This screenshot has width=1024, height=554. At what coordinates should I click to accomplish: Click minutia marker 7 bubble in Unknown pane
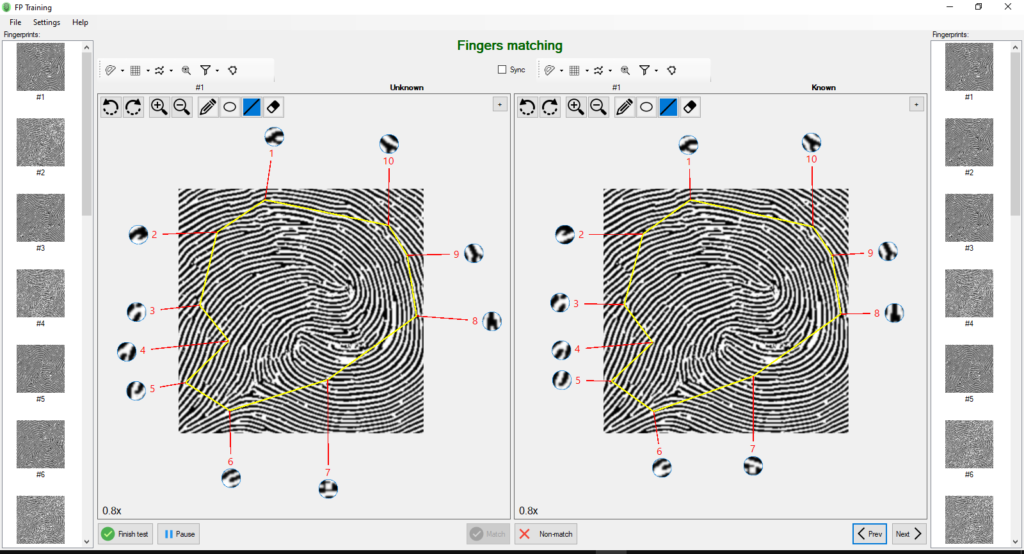point(328,488)
